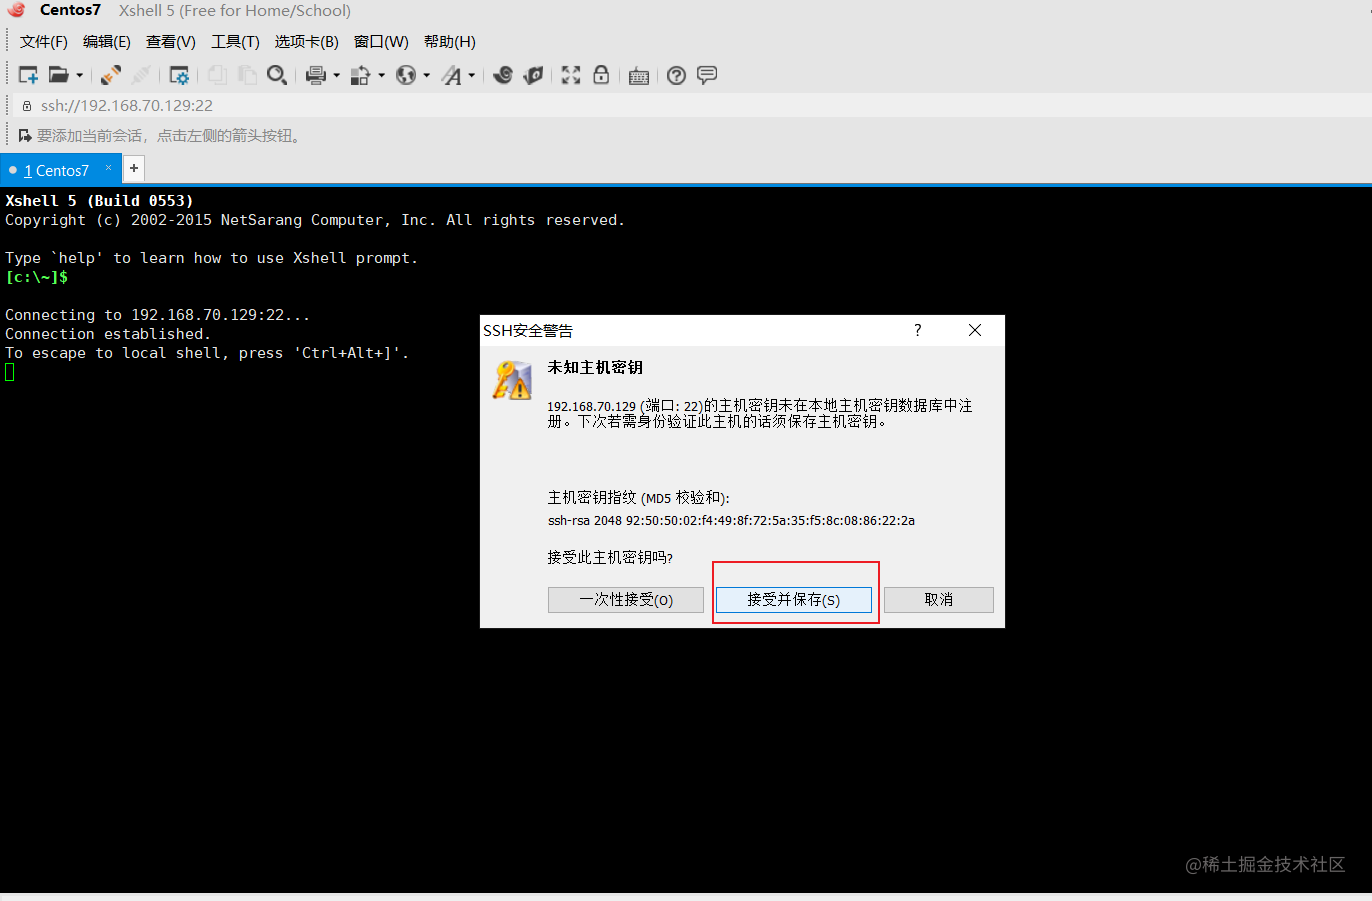Click the Paste icon in toolbar

tap(247, 75)
